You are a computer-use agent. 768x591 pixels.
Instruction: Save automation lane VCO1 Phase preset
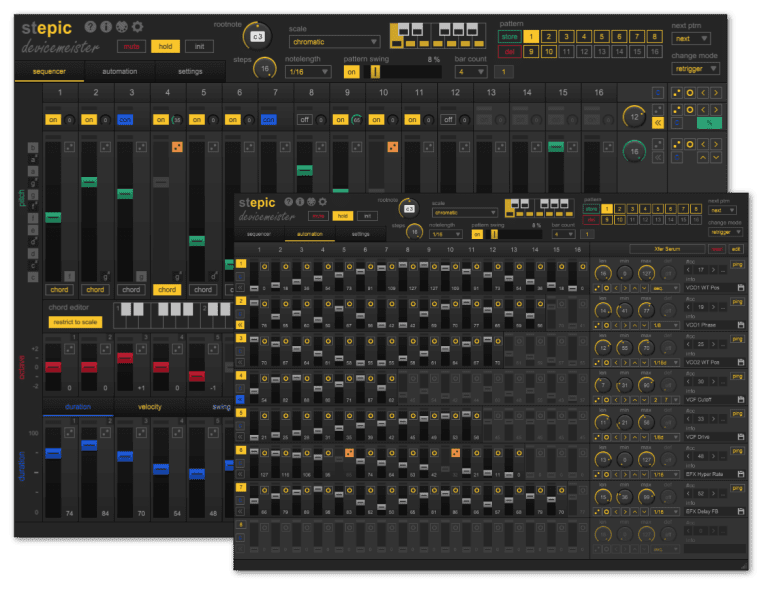tap(741, 325)
